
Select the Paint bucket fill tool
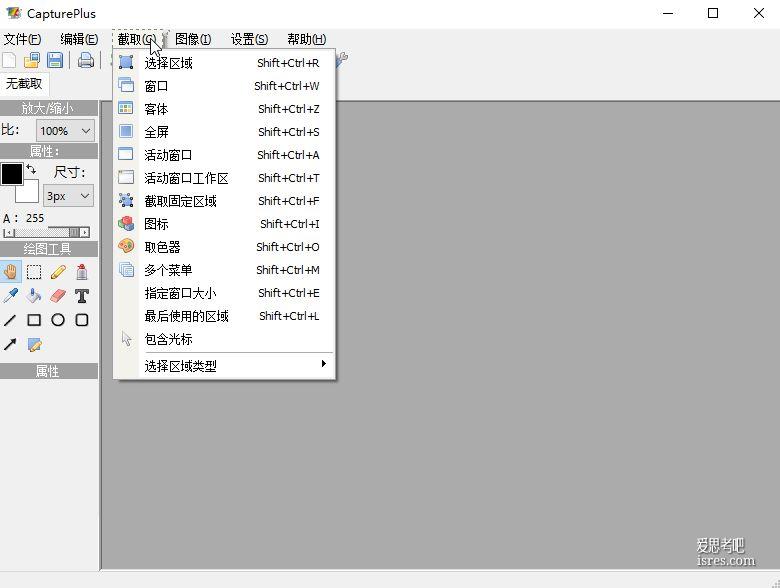[x=34, y=295]
